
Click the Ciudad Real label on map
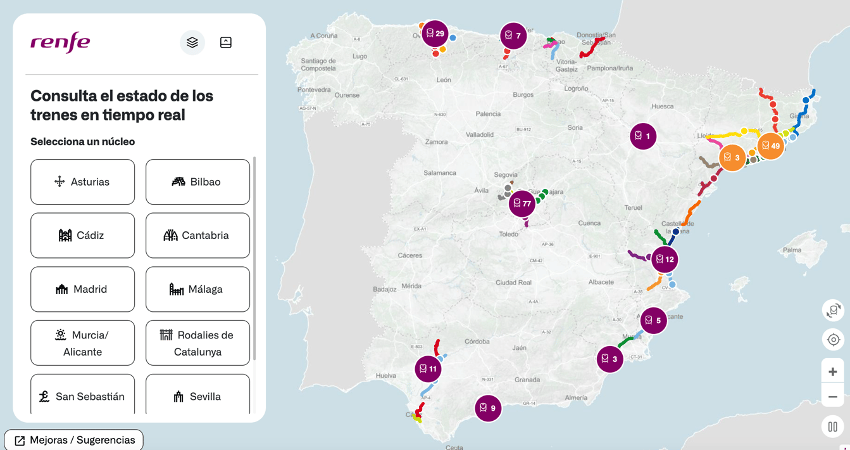pos(513,282)
